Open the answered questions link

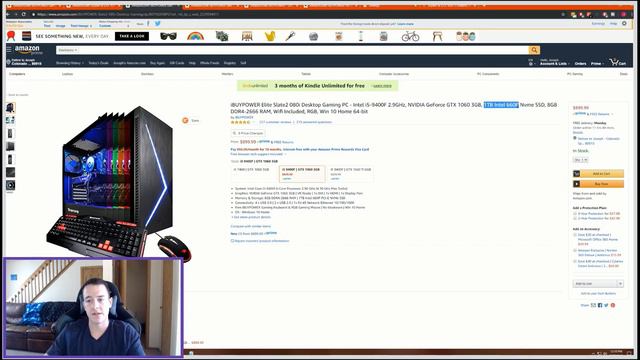point(314,122)
